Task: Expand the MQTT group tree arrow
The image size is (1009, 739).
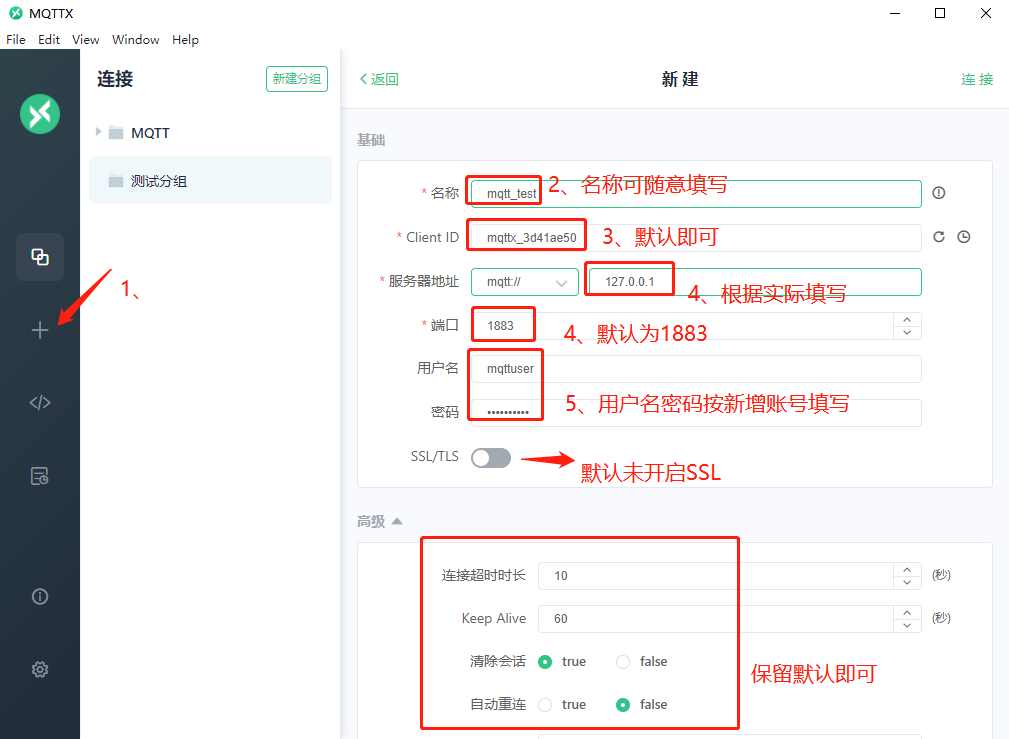Action: coord(98,132)
